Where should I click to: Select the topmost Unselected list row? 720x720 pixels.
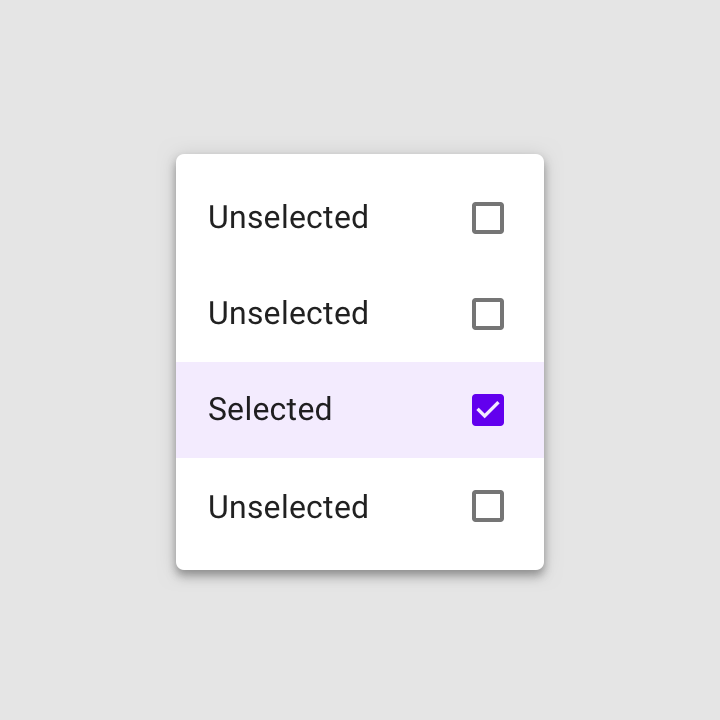pos(360,218)
